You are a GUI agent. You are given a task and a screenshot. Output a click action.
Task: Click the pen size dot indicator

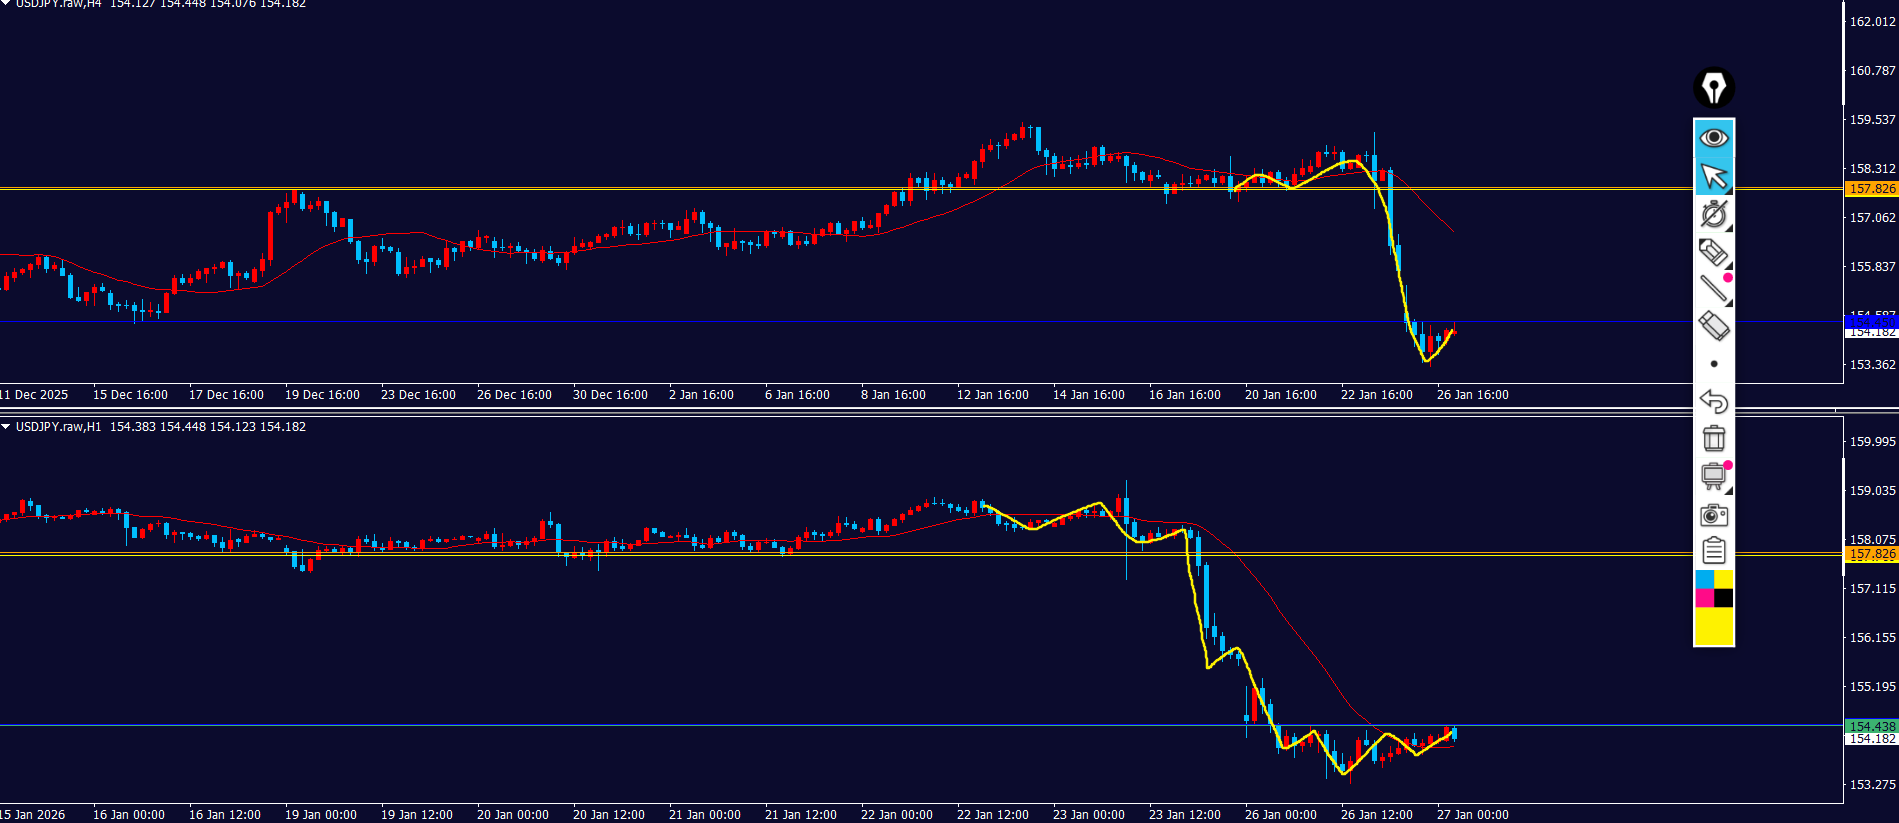[x=1713, y=364]
